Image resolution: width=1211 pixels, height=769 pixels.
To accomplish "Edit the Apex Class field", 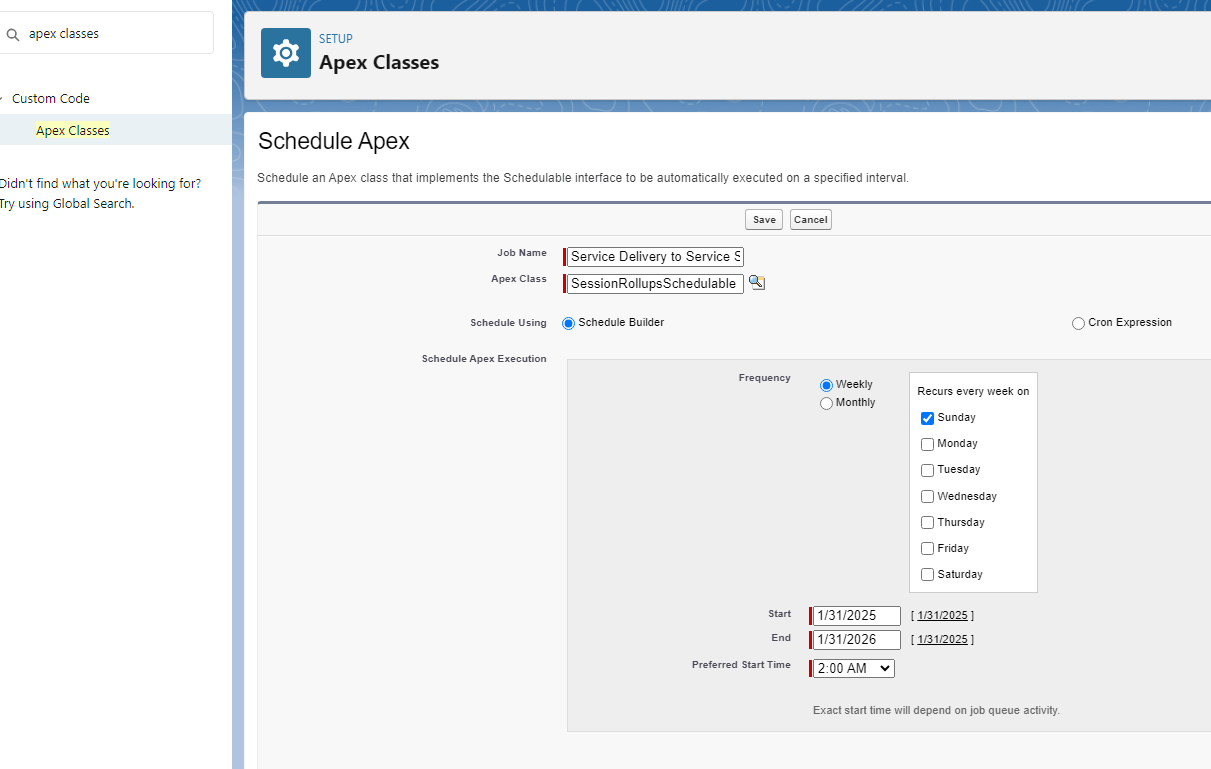I will pyautogui.click(x=655, y=284).
